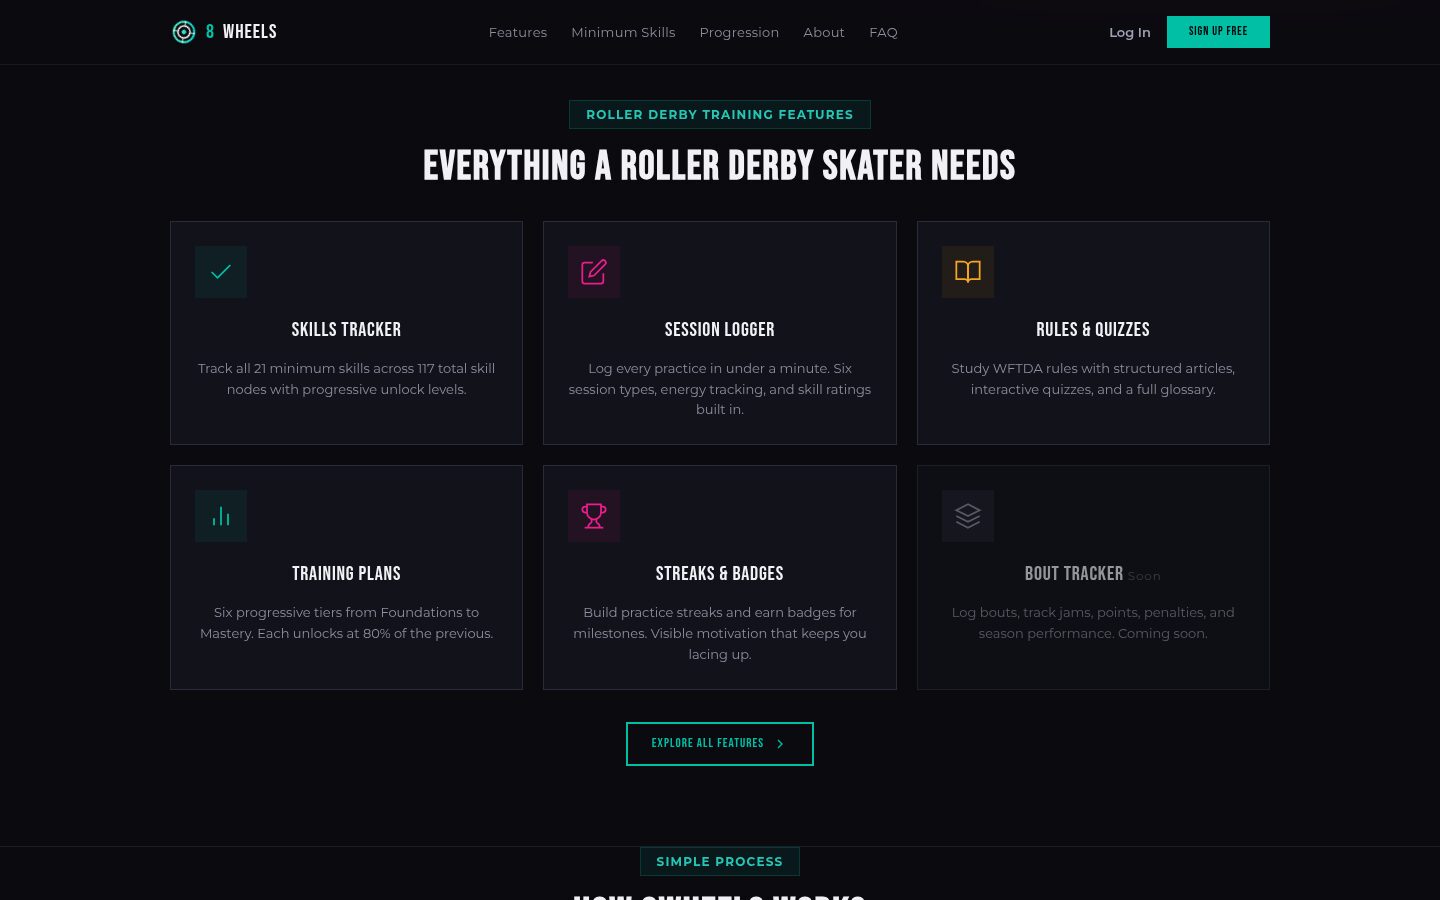
Task: Go to Minimum Skills page
Action: point(623,32)
